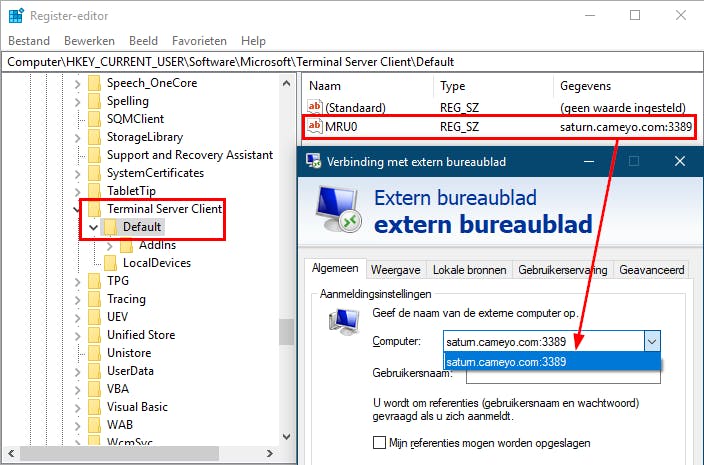The width and height of the screenshot is (704, 465).
Task: Click the Type column header
Action: coord(453,86)
